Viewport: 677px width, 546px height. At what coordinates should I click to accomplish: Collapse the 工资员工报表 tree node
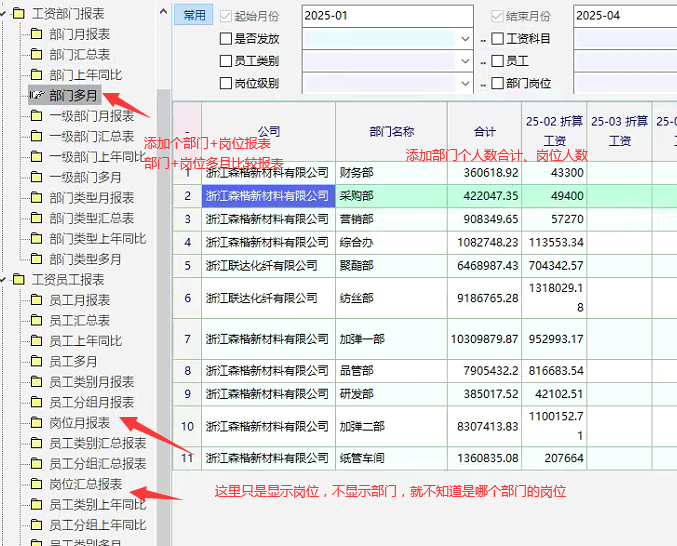click(x=5, y=279)
